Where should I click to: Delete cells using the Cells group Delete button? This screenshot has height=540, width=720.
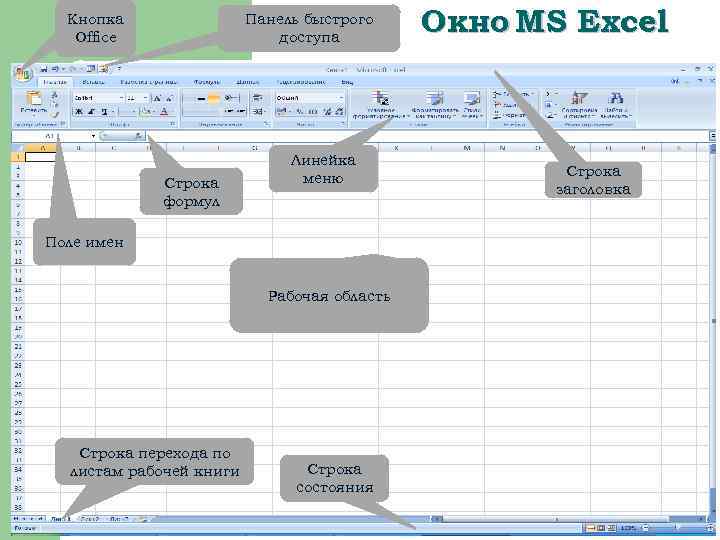(x=507, y=105)
